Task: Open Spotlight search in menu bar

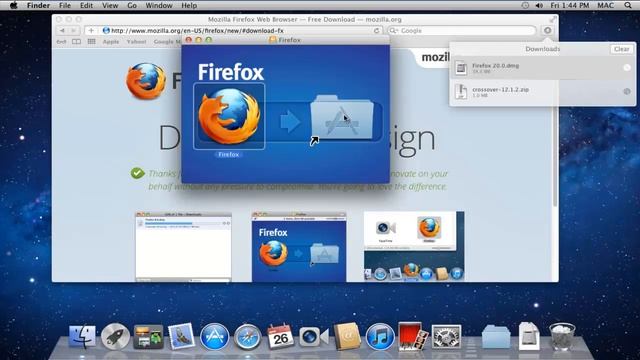Action: [628, 5]
